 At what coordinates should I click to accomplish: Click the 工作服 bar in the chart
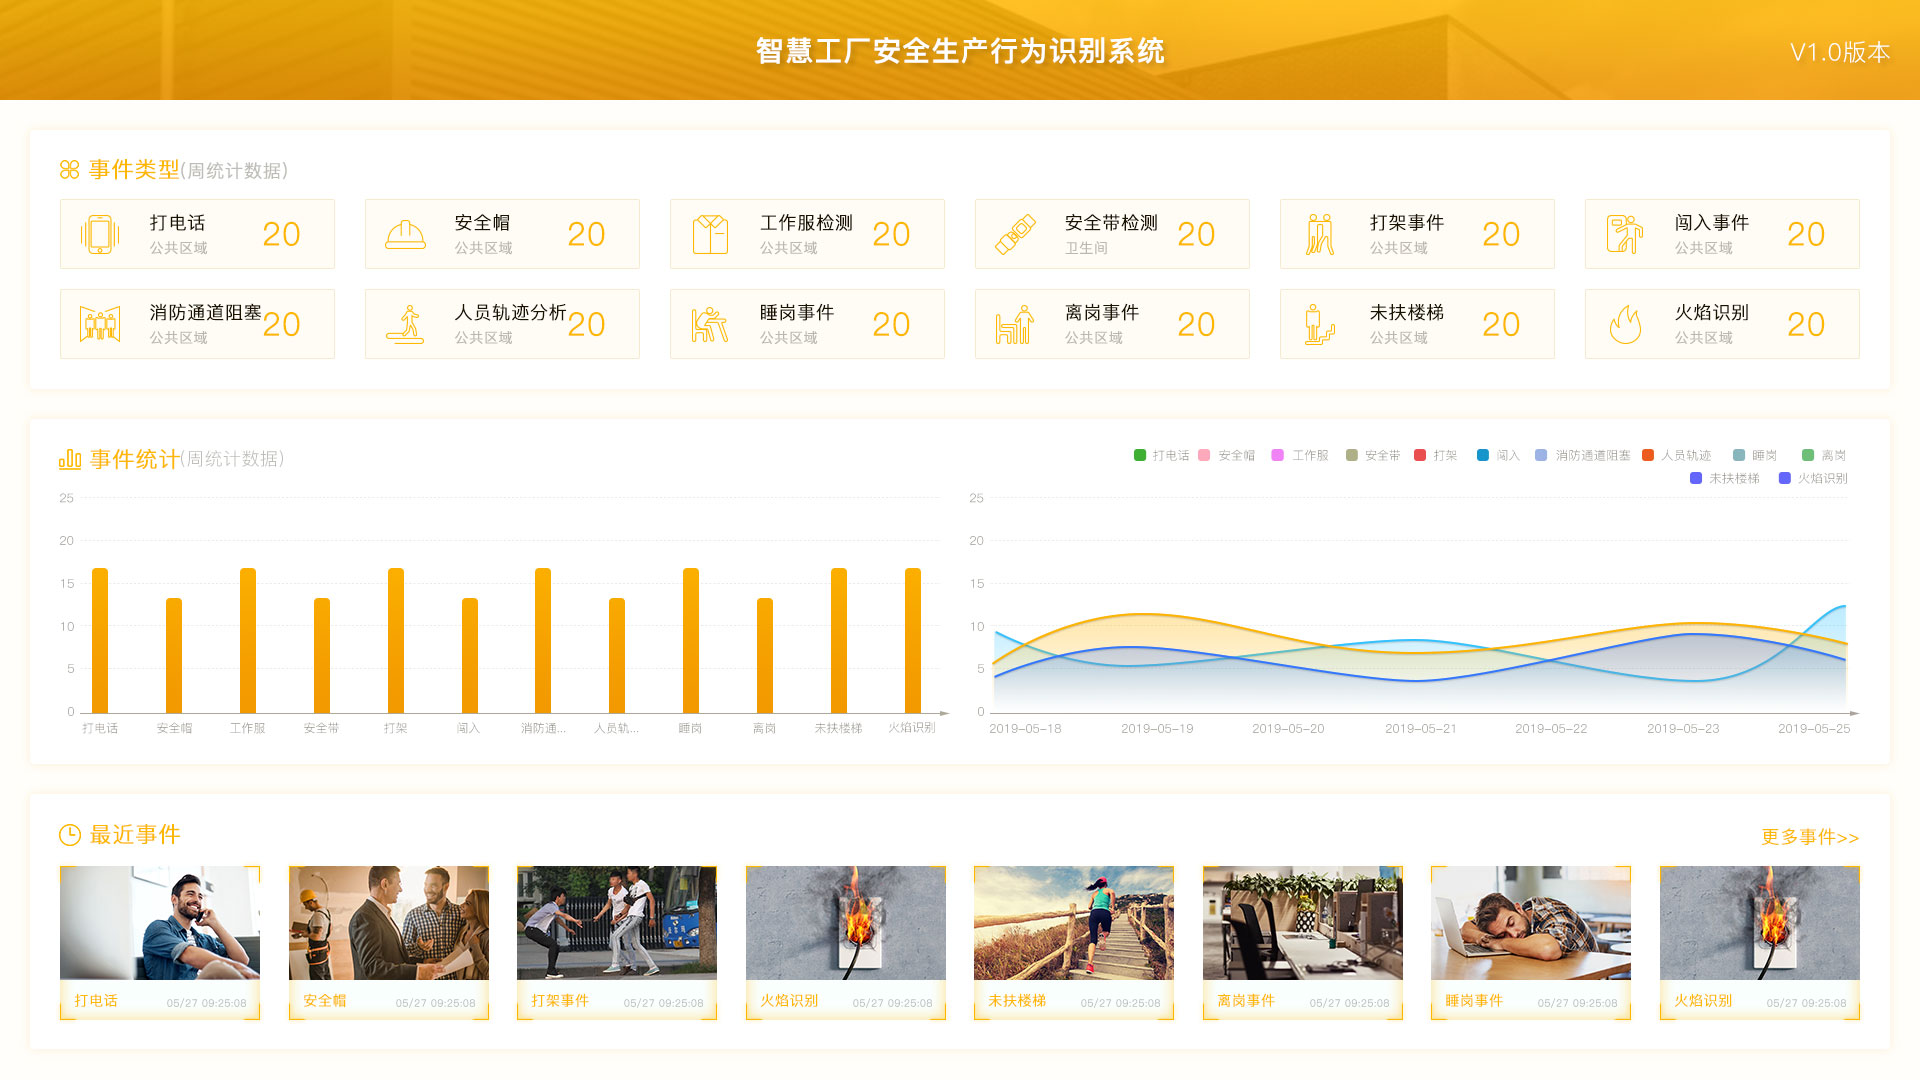pyautogui.click(x=248, y=640)
